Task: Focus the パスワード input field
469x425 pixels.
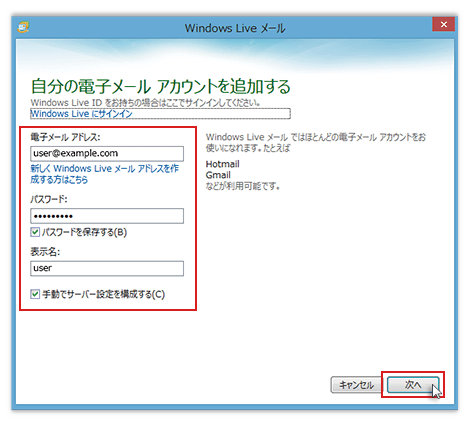Action: coord(107,216)
